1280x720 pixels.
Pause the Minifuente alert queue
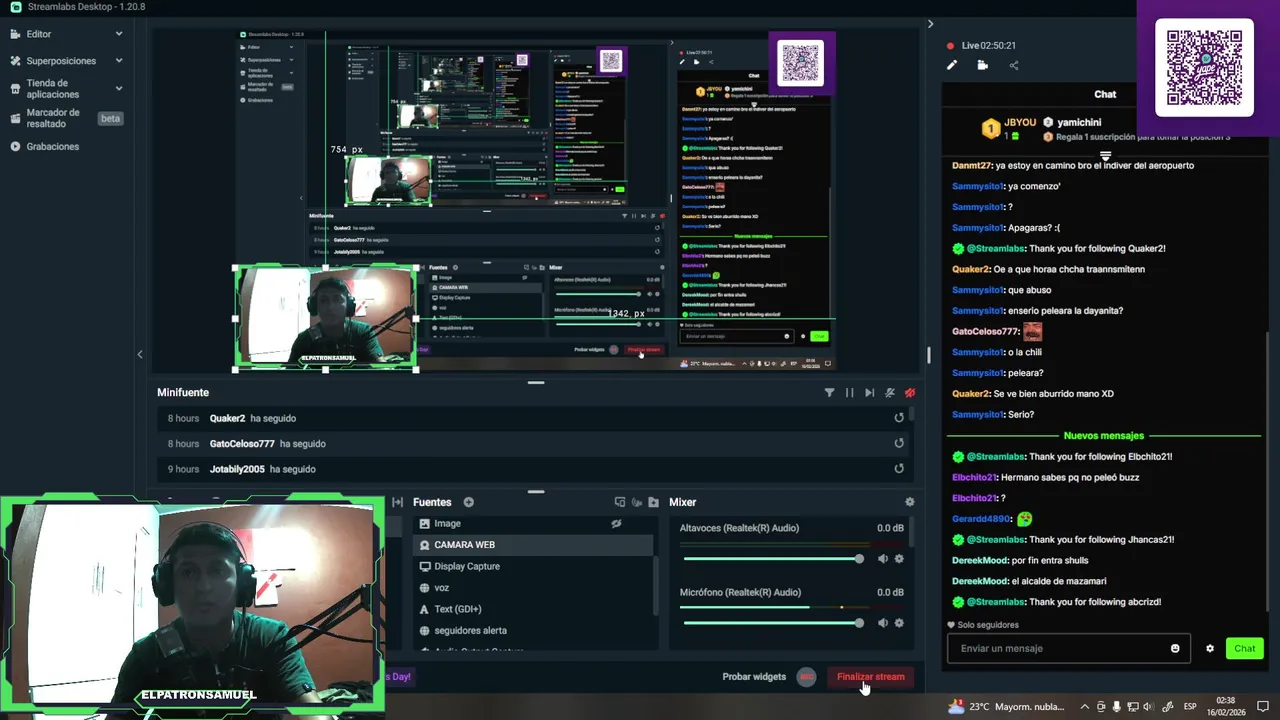pyautogui.click(x=849, y=393)
